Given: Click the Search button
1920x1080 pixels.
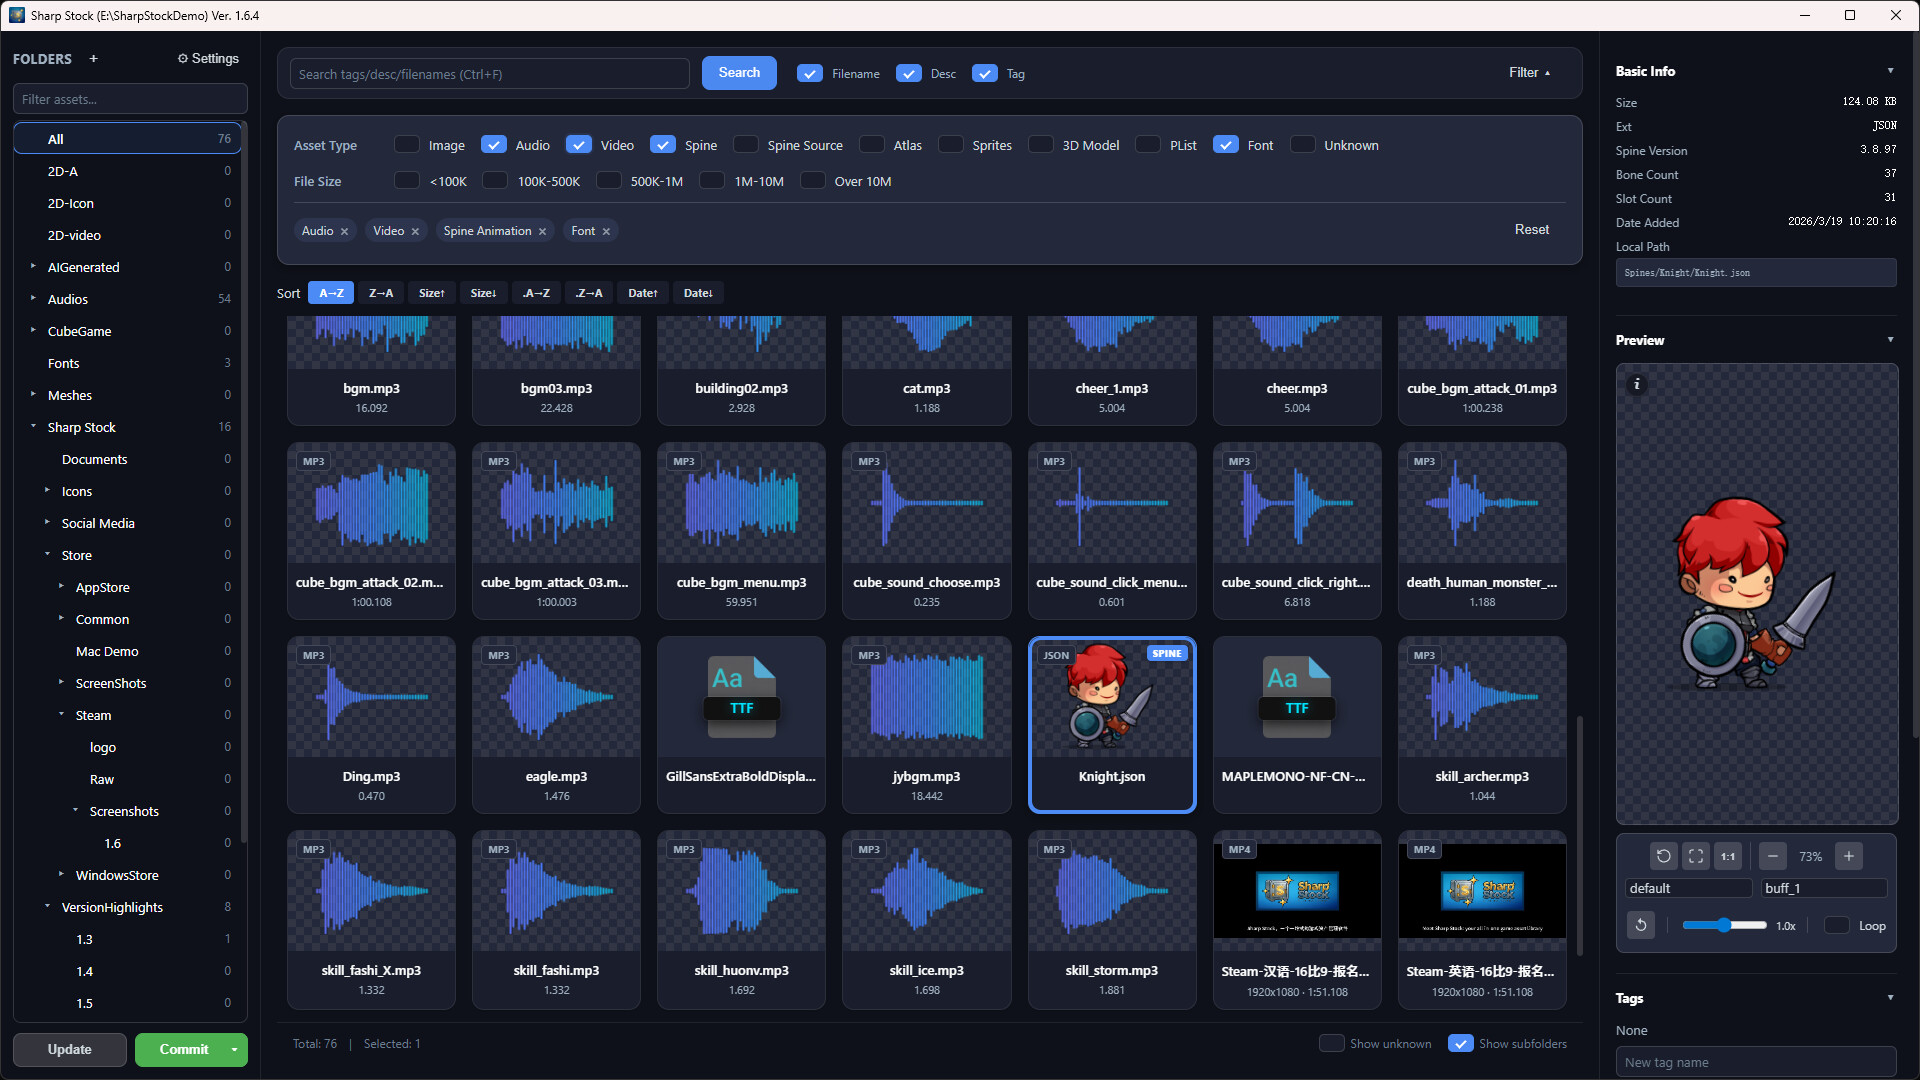Looking at the screenshot, I should (x=739, y=73).
